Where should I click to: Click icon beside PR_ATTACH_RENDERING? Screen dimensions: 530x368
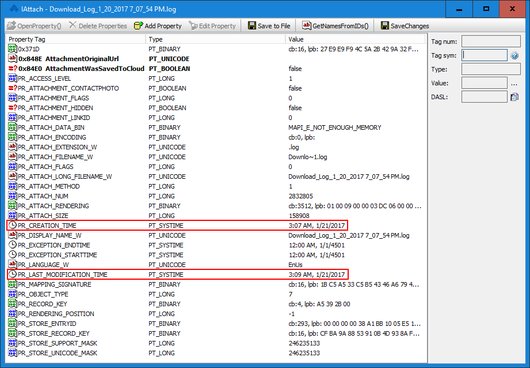click(x=12, y=206)
